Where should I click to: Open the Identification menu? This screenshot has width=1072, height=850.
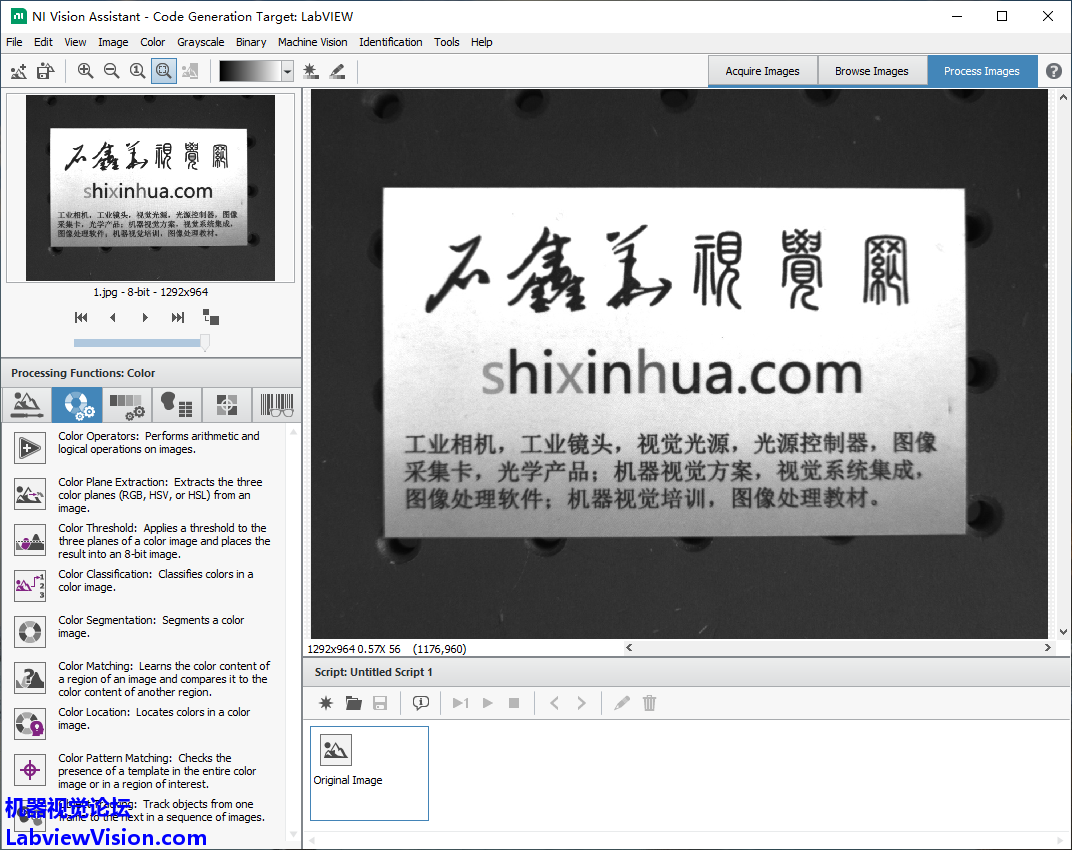tap(390, 42)
